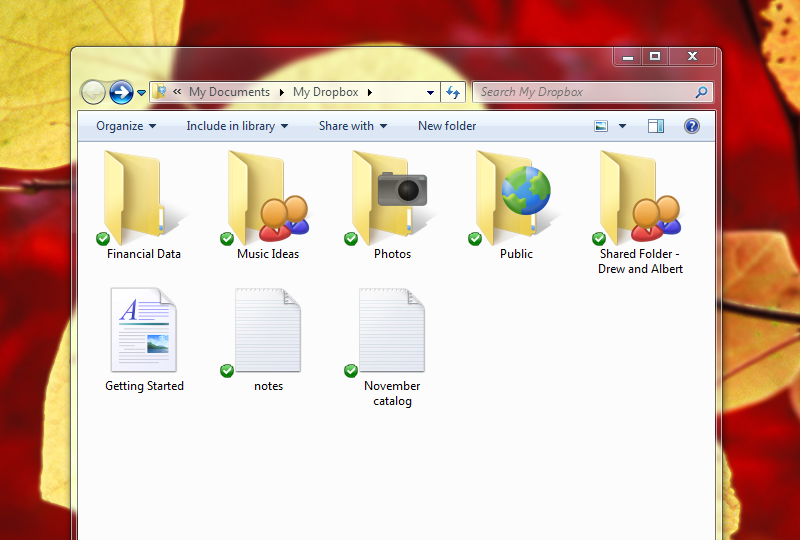Image resolution: width=800 pixels, height=540 pixels.
Task: Open the Share with menu
Action: (353, 126)
